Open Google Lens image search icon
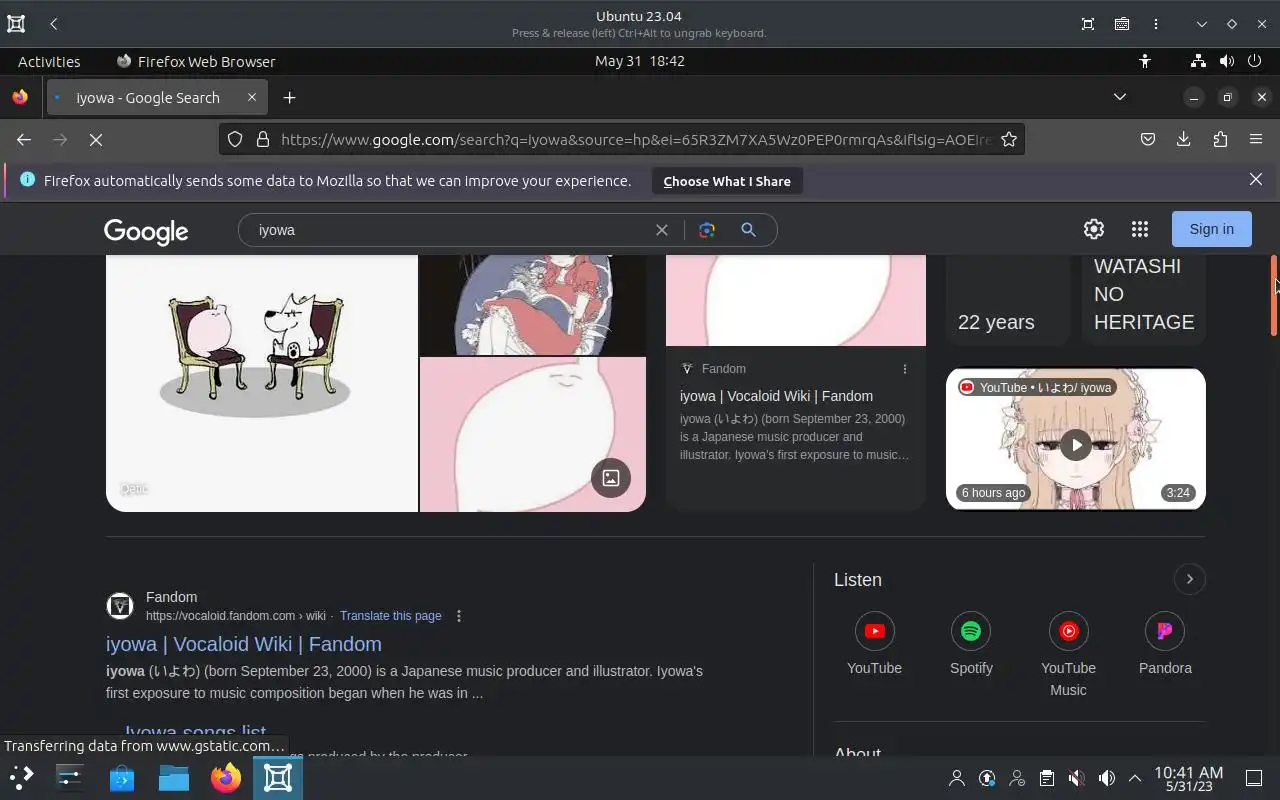Screen dimensions: 1280x800 pyautogui.click(x=707, y=230)
